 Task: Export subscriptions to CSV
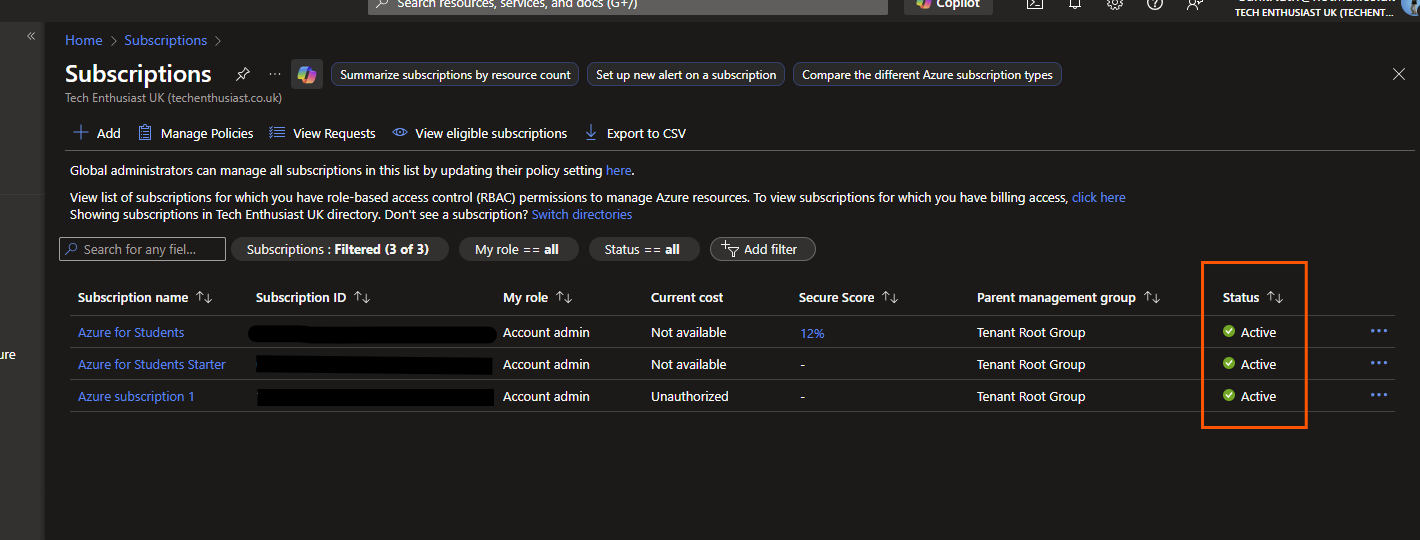635,133
